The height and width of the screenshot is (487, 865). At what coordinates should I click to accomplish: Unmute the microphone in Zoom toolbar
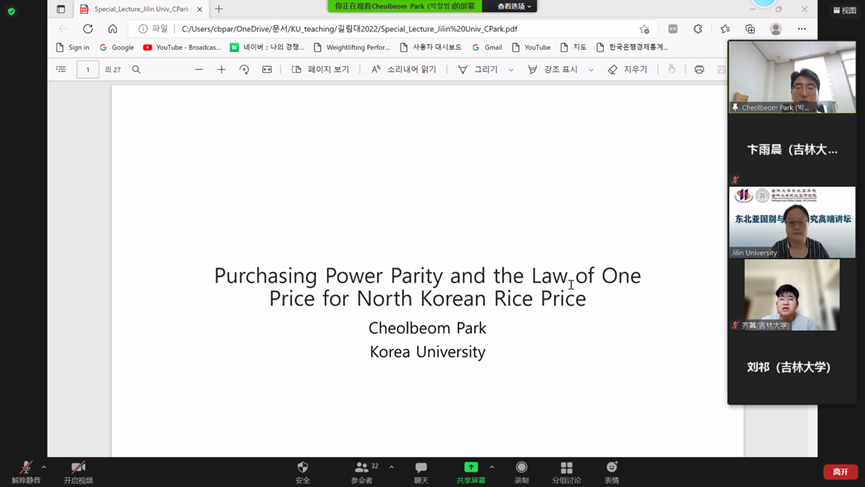[25, 468]
